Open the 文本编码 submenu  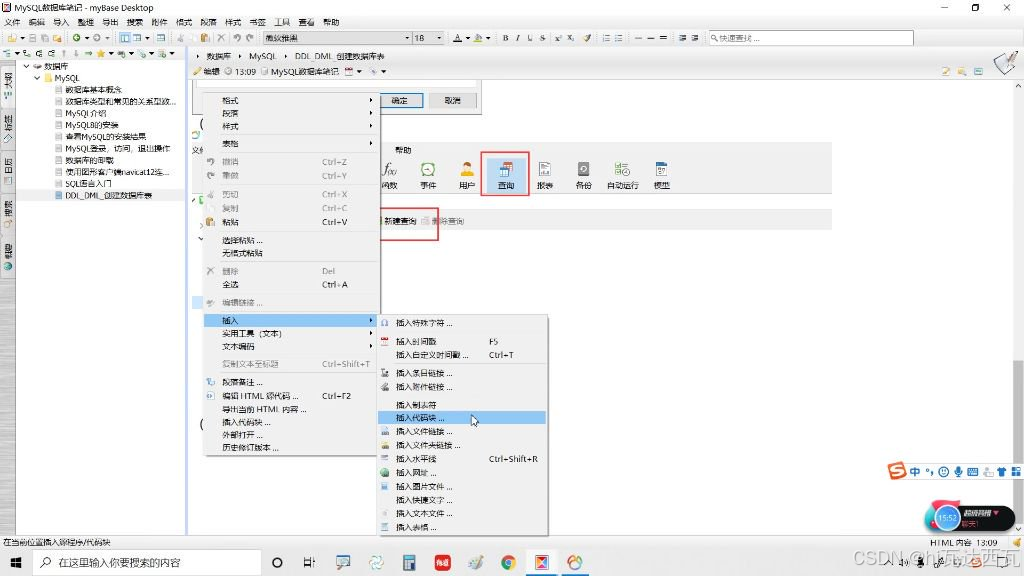292,346
